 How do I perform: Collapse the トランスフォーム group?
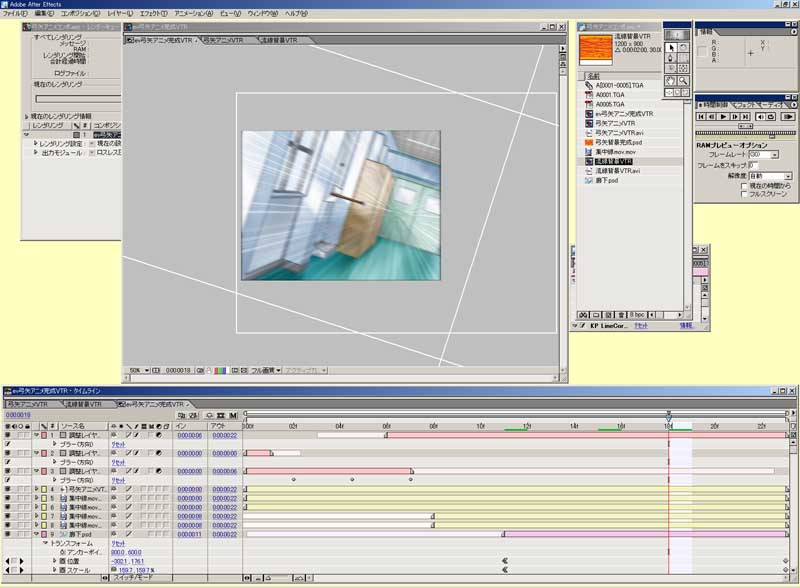[x=45, y=543]
